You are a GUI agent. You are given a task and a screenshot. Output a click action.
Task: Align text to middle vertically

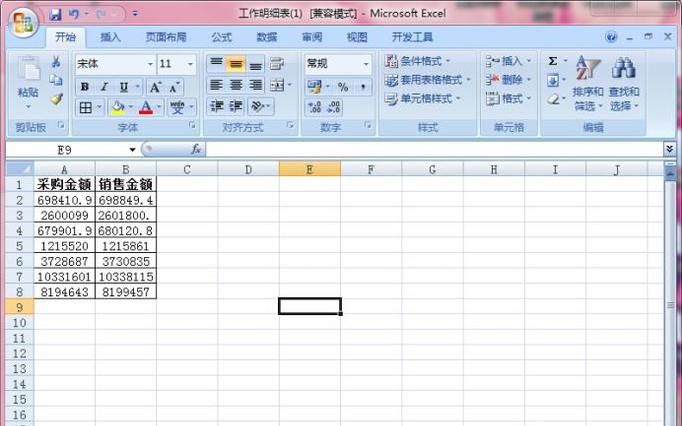(x=236, y=64)
